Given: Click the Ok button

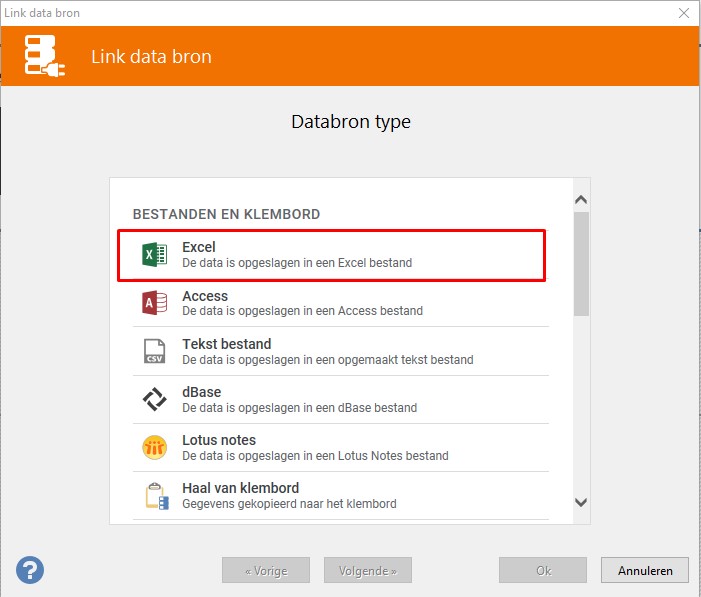Looking at the screenshot, I should [x=543, y=571].
